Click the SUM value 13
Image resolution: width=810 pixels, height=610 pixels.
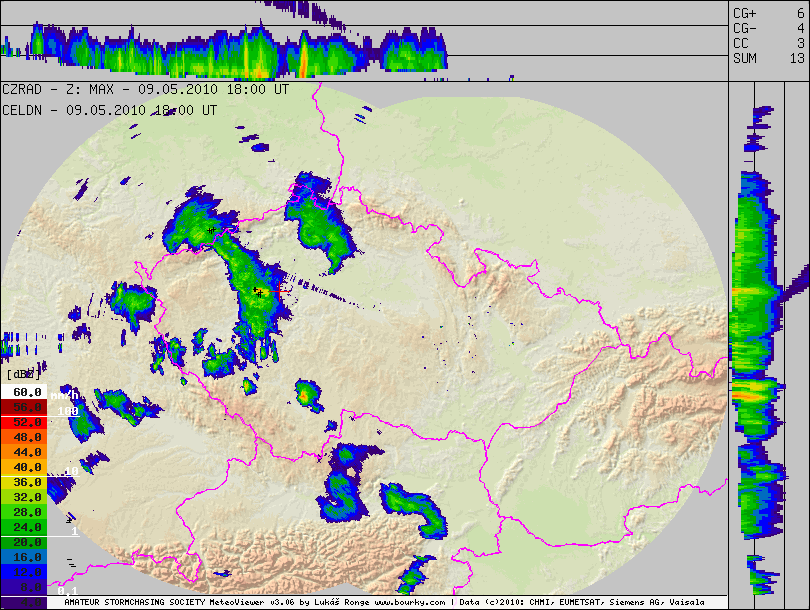click(797, 58)
